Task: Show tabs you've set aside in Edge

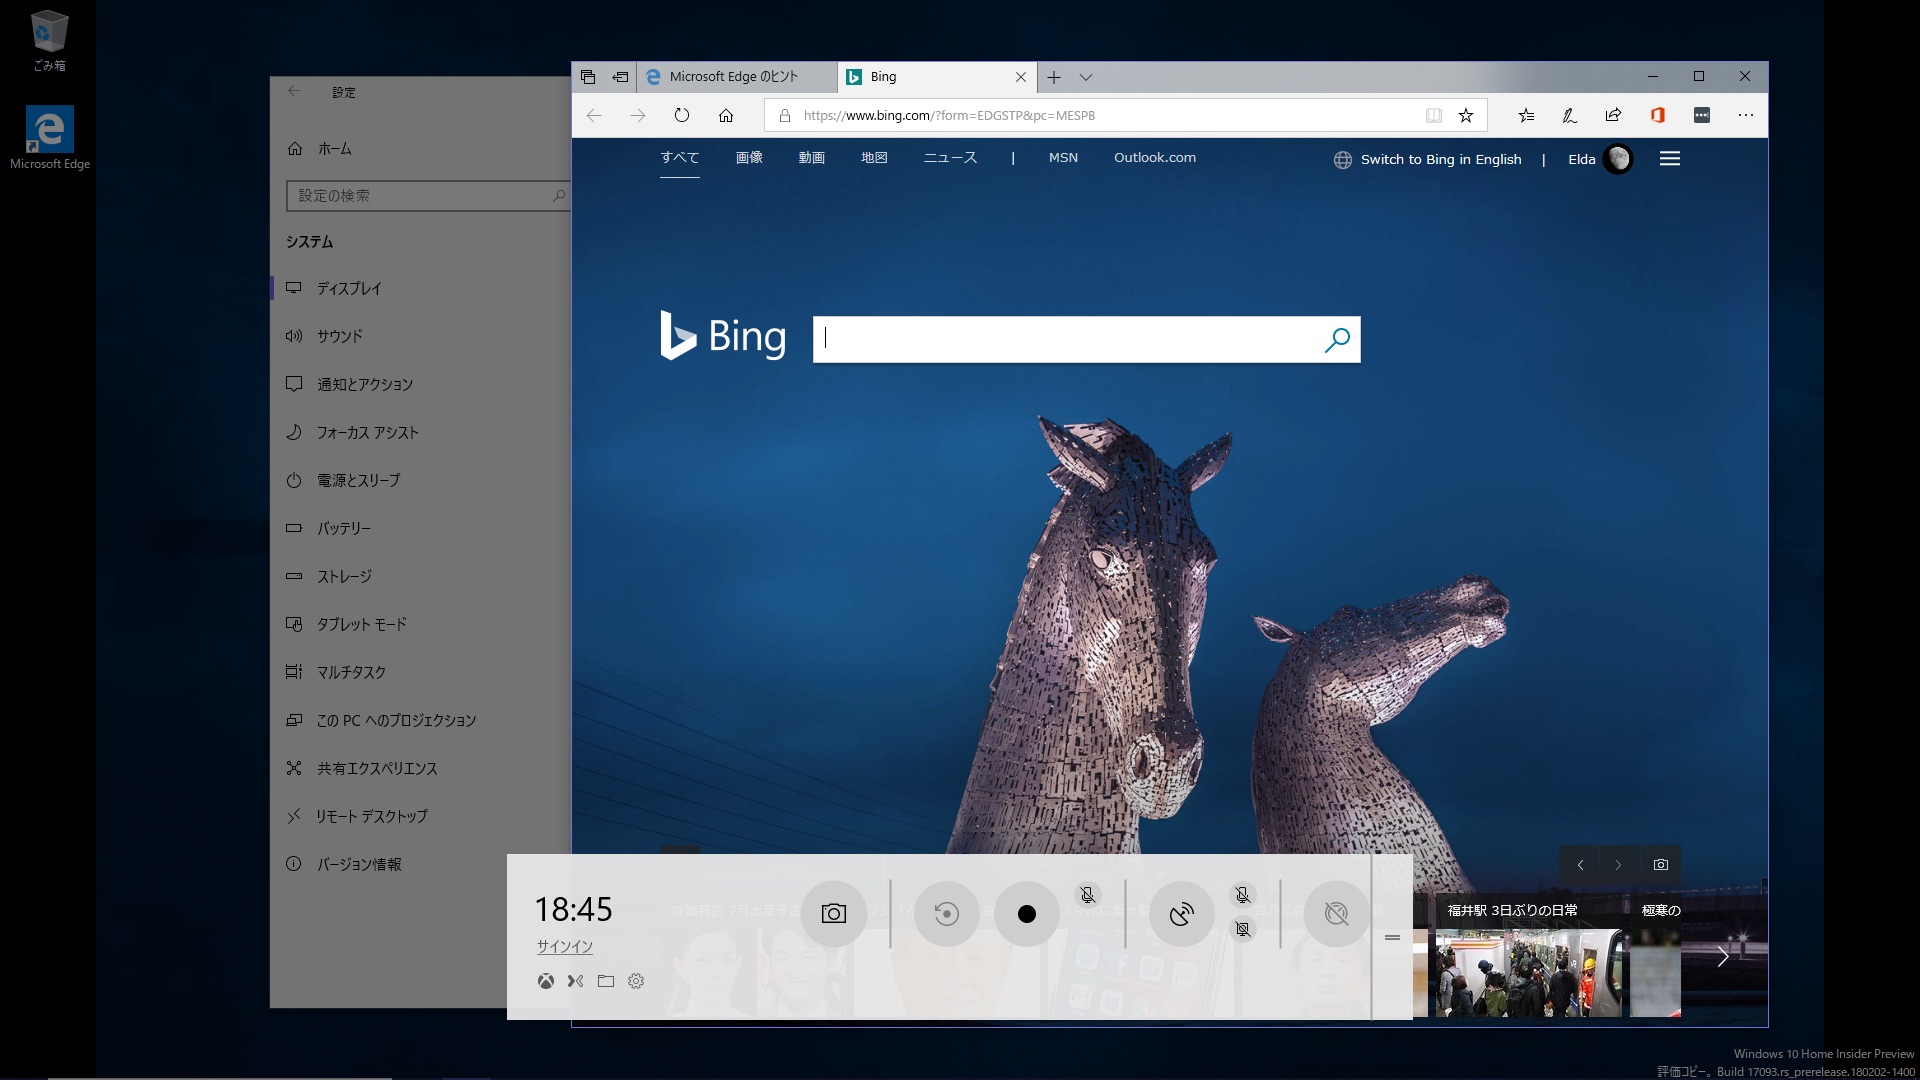Action: tap(588, 77)
